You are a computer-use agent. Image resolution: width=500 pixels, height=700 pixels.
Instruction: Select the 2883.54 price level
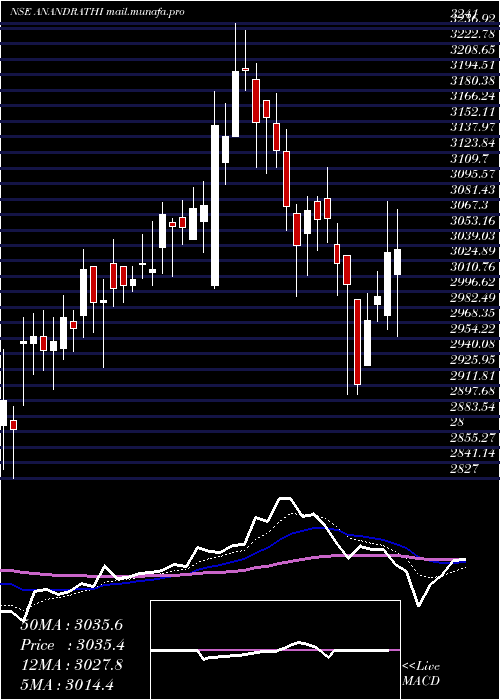(x=473, y=407)
